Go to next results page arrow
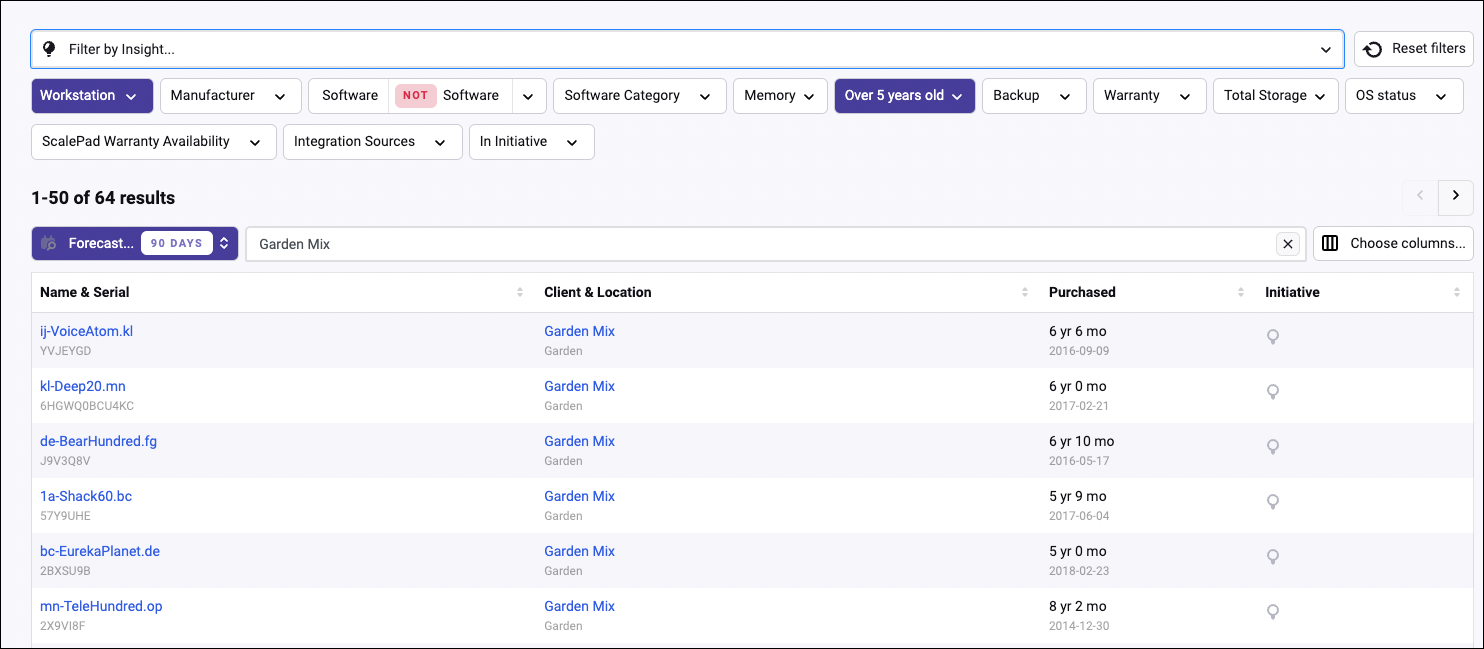The image size is (1484, 649). point(1455,196)
